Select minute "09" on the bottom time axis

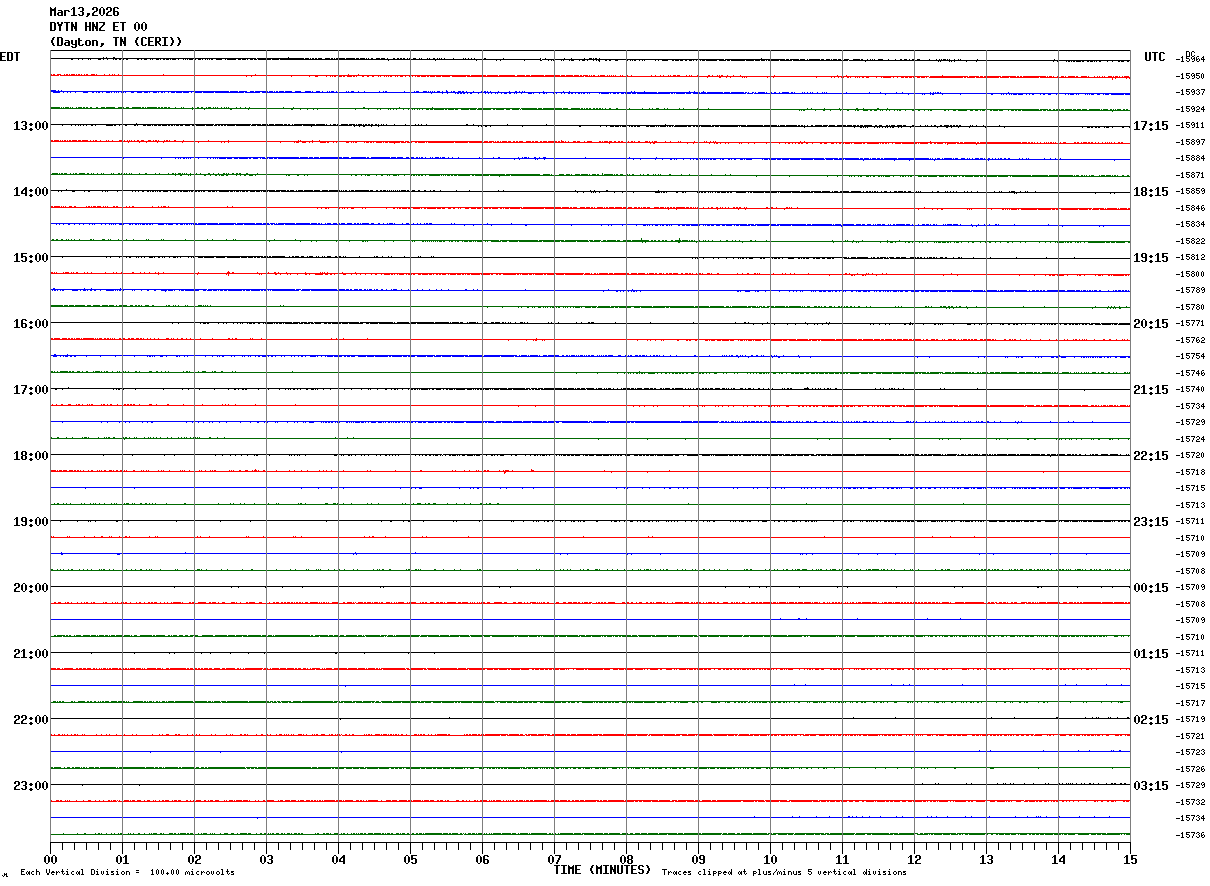click(x=698, y=859)
